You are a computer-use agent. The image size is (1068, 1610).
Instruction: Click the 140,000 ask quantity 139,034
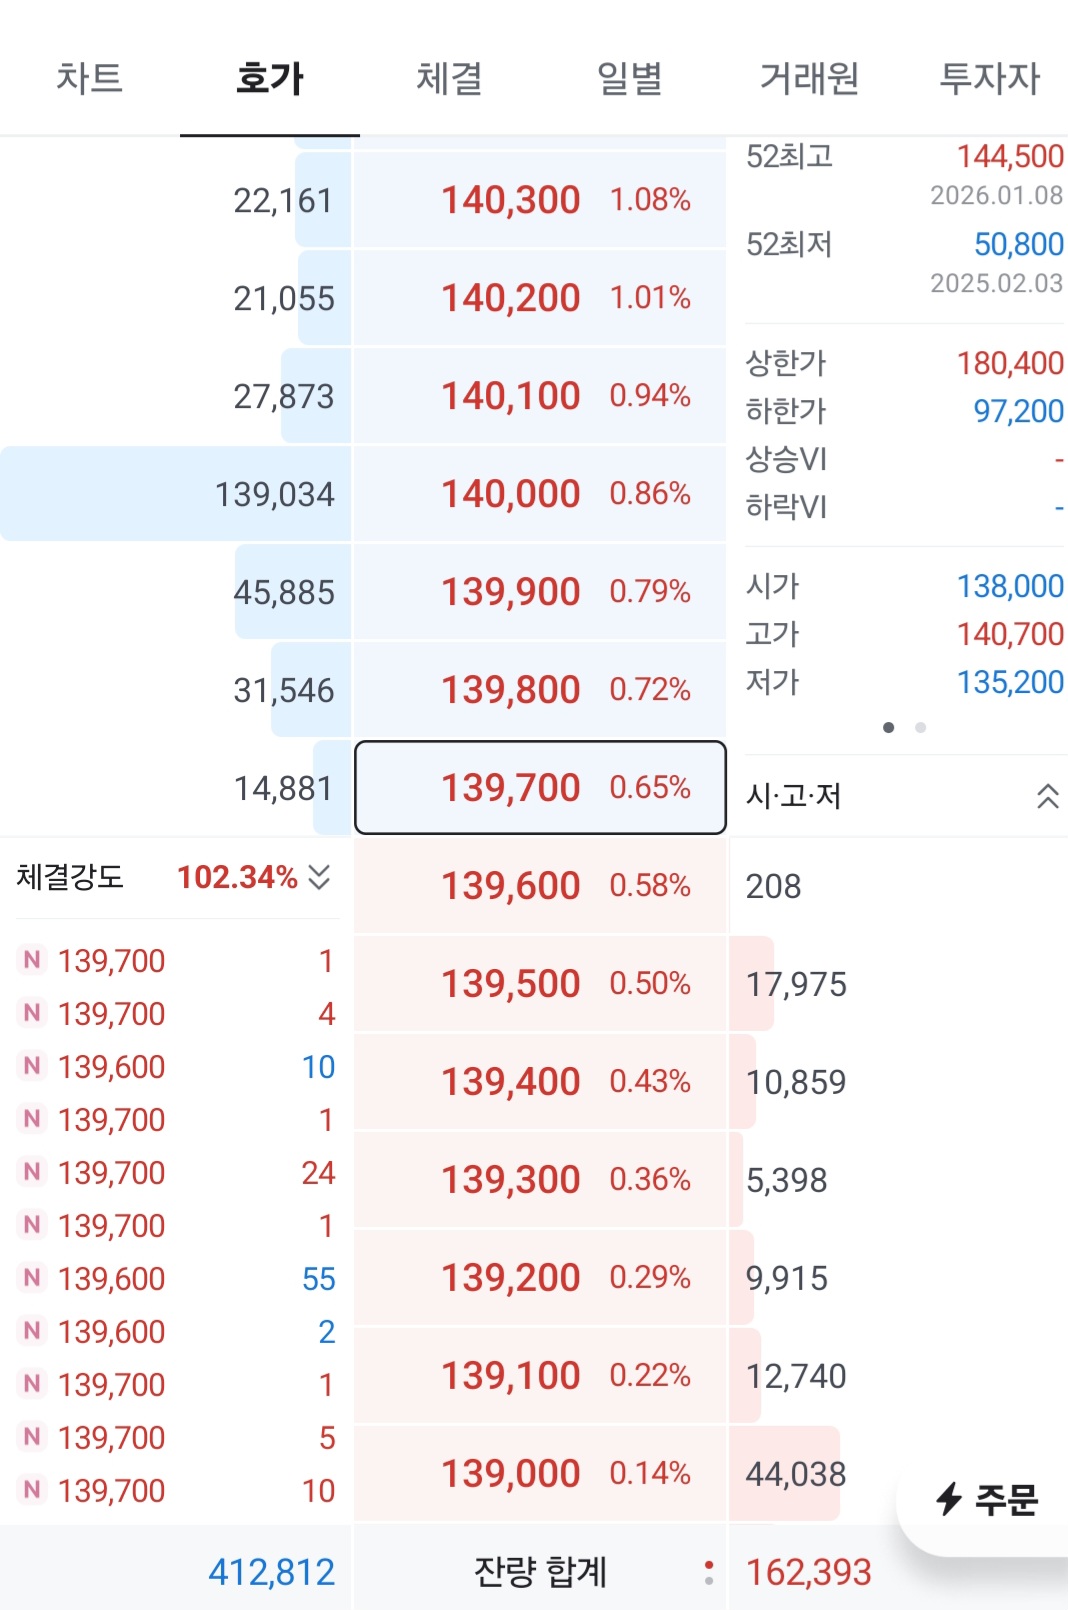tap(274, 493)
